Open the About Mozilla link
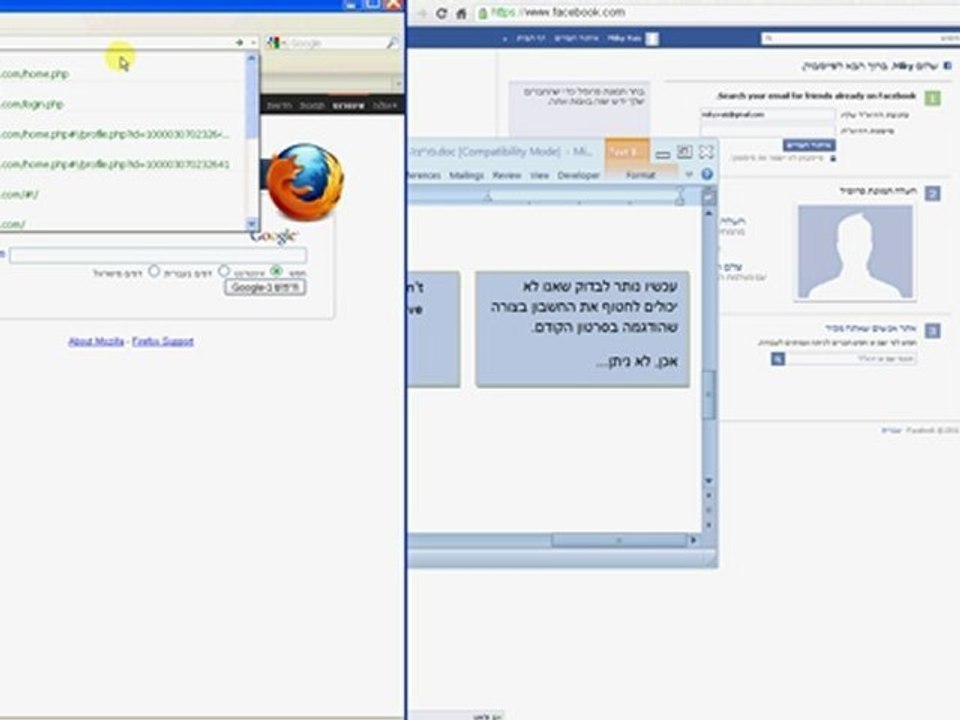 (96, 341)
